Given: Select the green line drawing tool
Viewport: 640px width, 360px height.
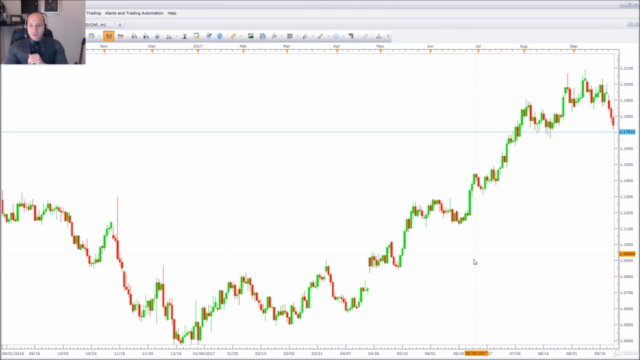Looking at the screenshot, I should click(320, 36).
